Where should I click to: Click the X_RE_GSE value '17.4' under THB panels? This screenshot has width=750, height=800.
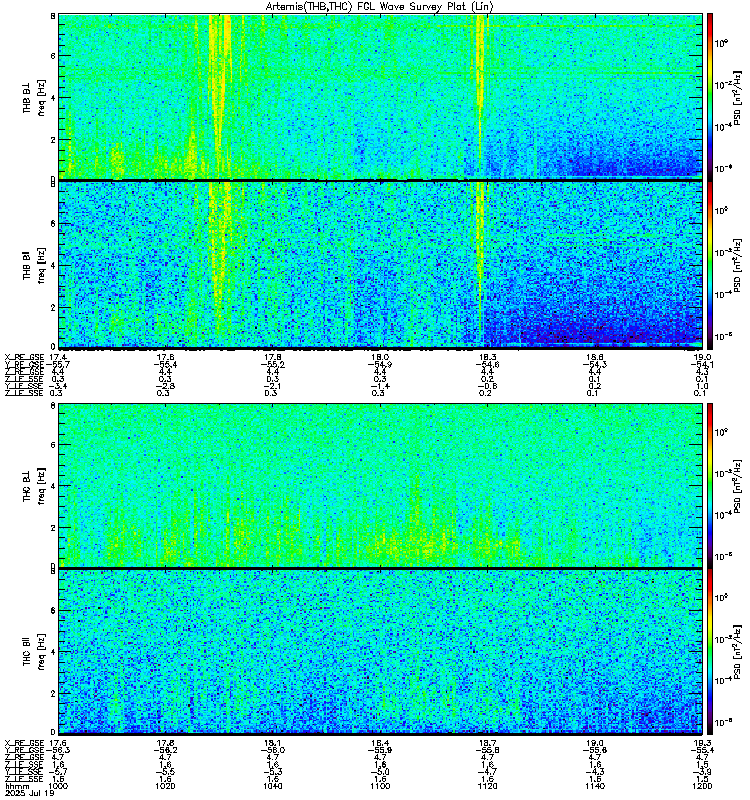click(58, 357)
